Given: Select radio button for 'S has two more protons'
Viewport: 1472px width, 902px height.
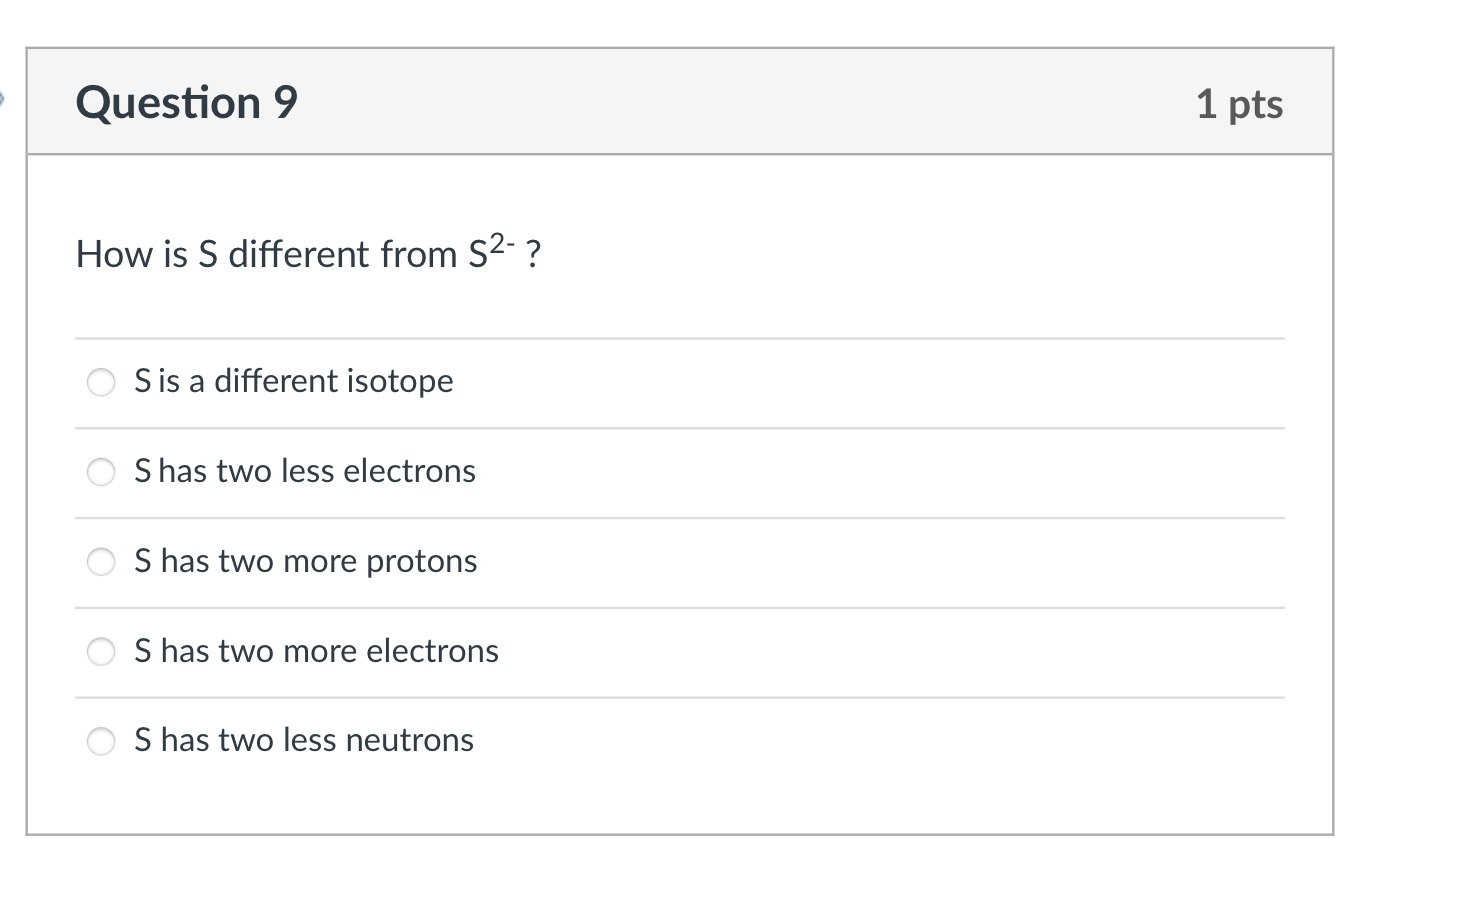Looking at the screenshot, I should (101, 561).
